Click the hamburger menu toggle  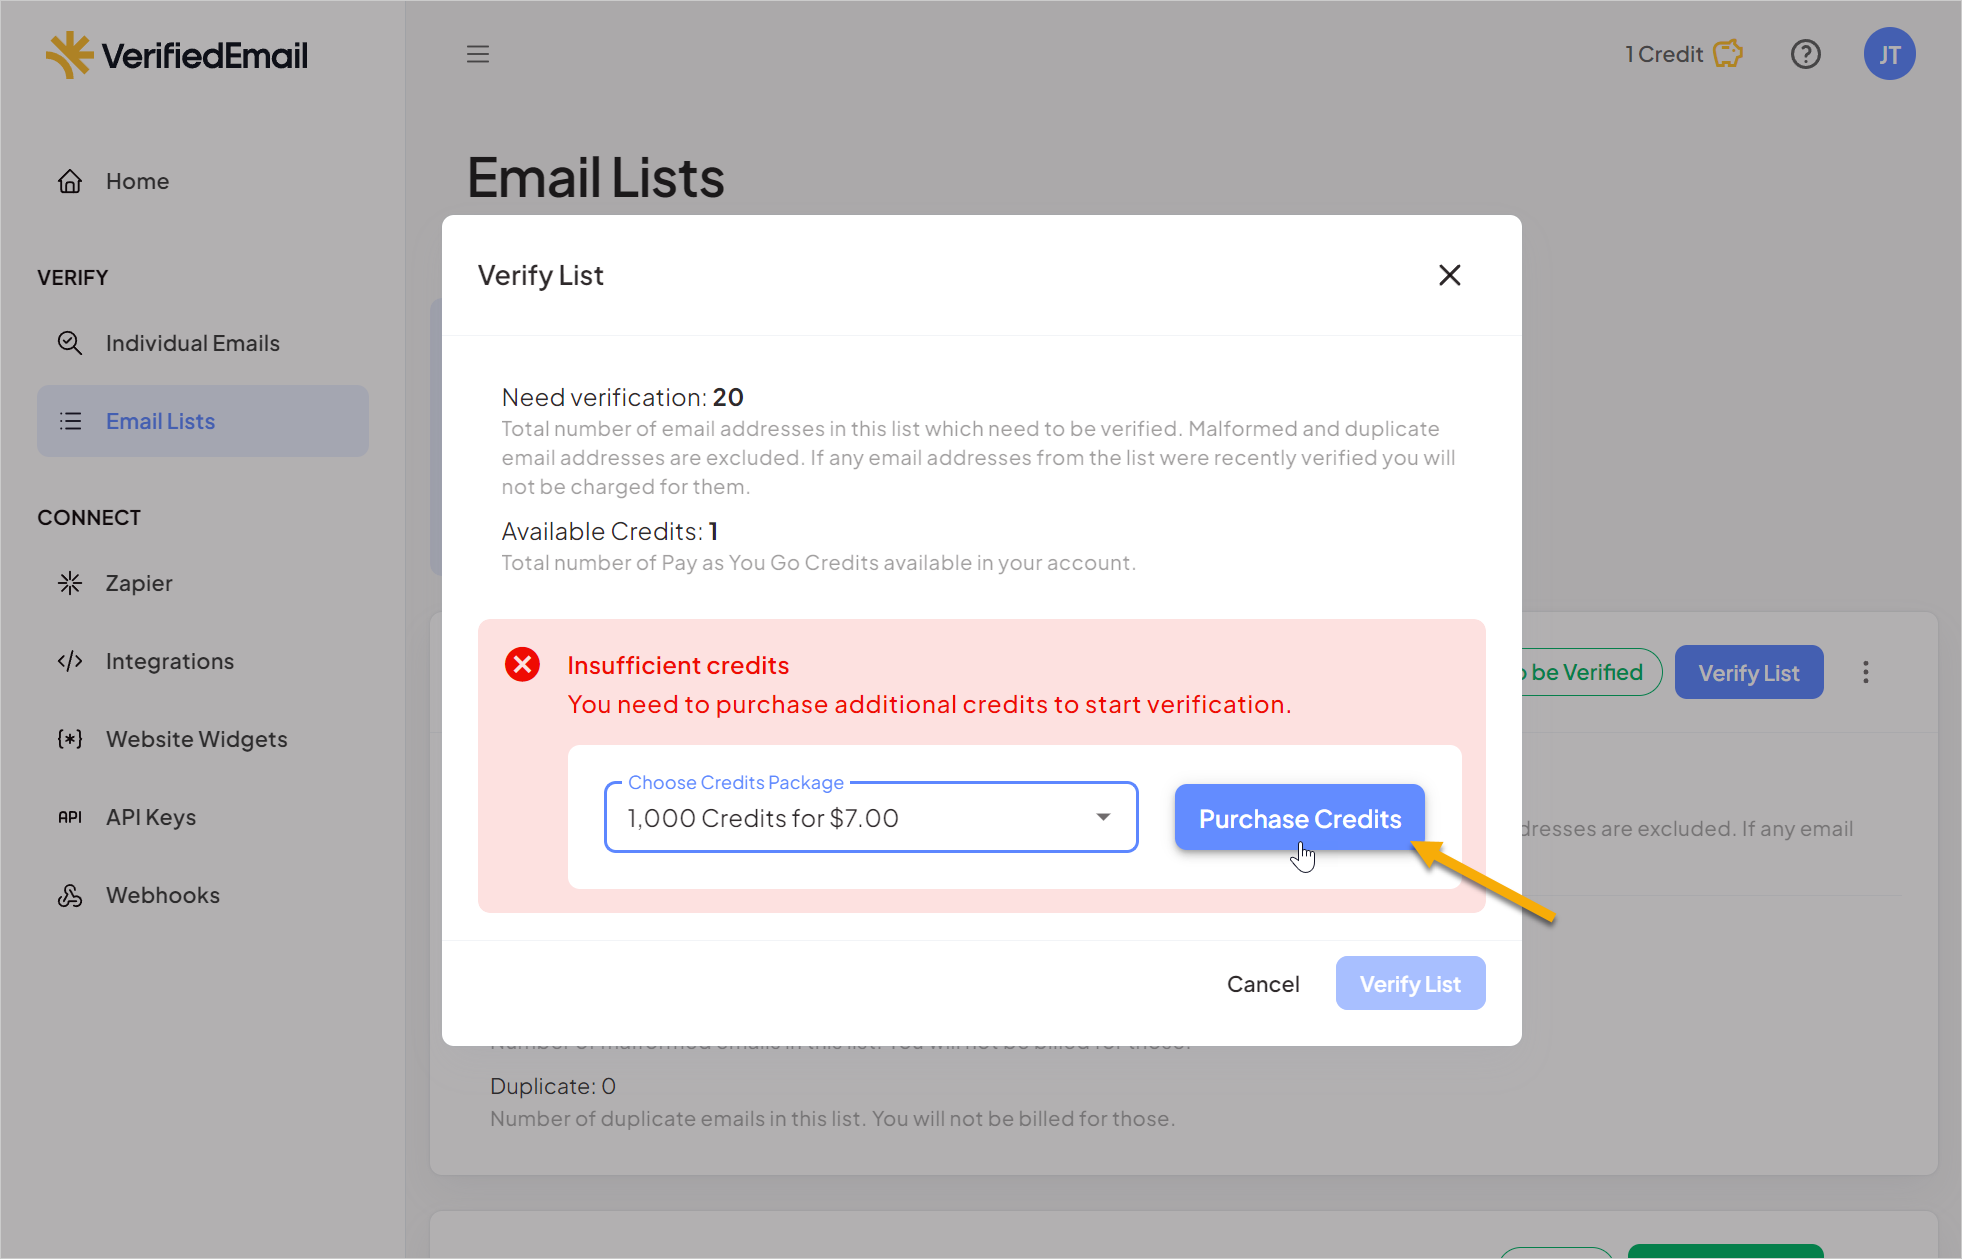tap(478, 53)
